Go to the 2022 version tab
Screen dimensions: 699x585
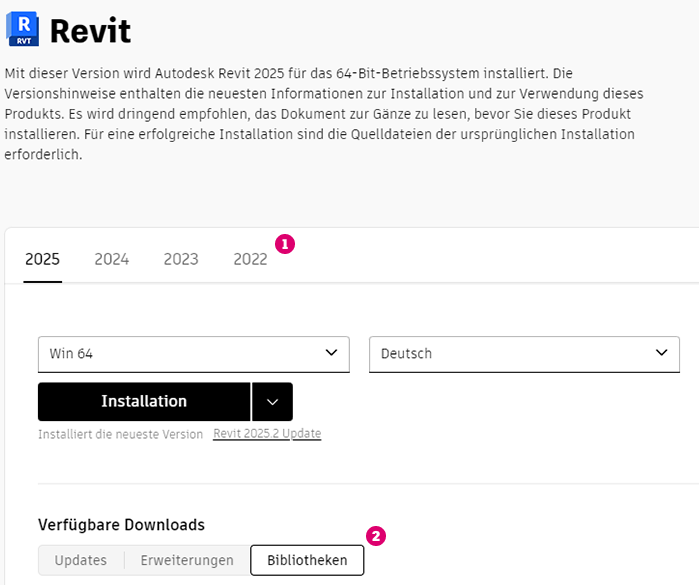[x=250, y=260]
